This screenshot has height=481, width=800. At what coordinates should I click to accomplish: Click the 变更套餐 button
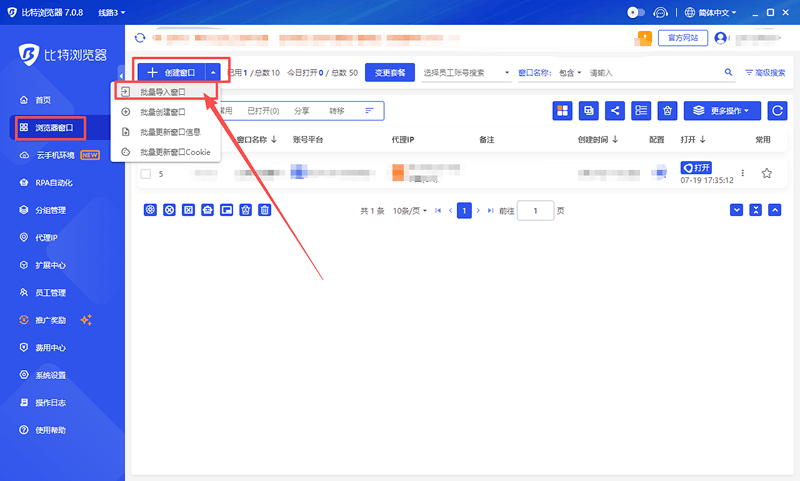pyautogui.click(x=390, y=73)
